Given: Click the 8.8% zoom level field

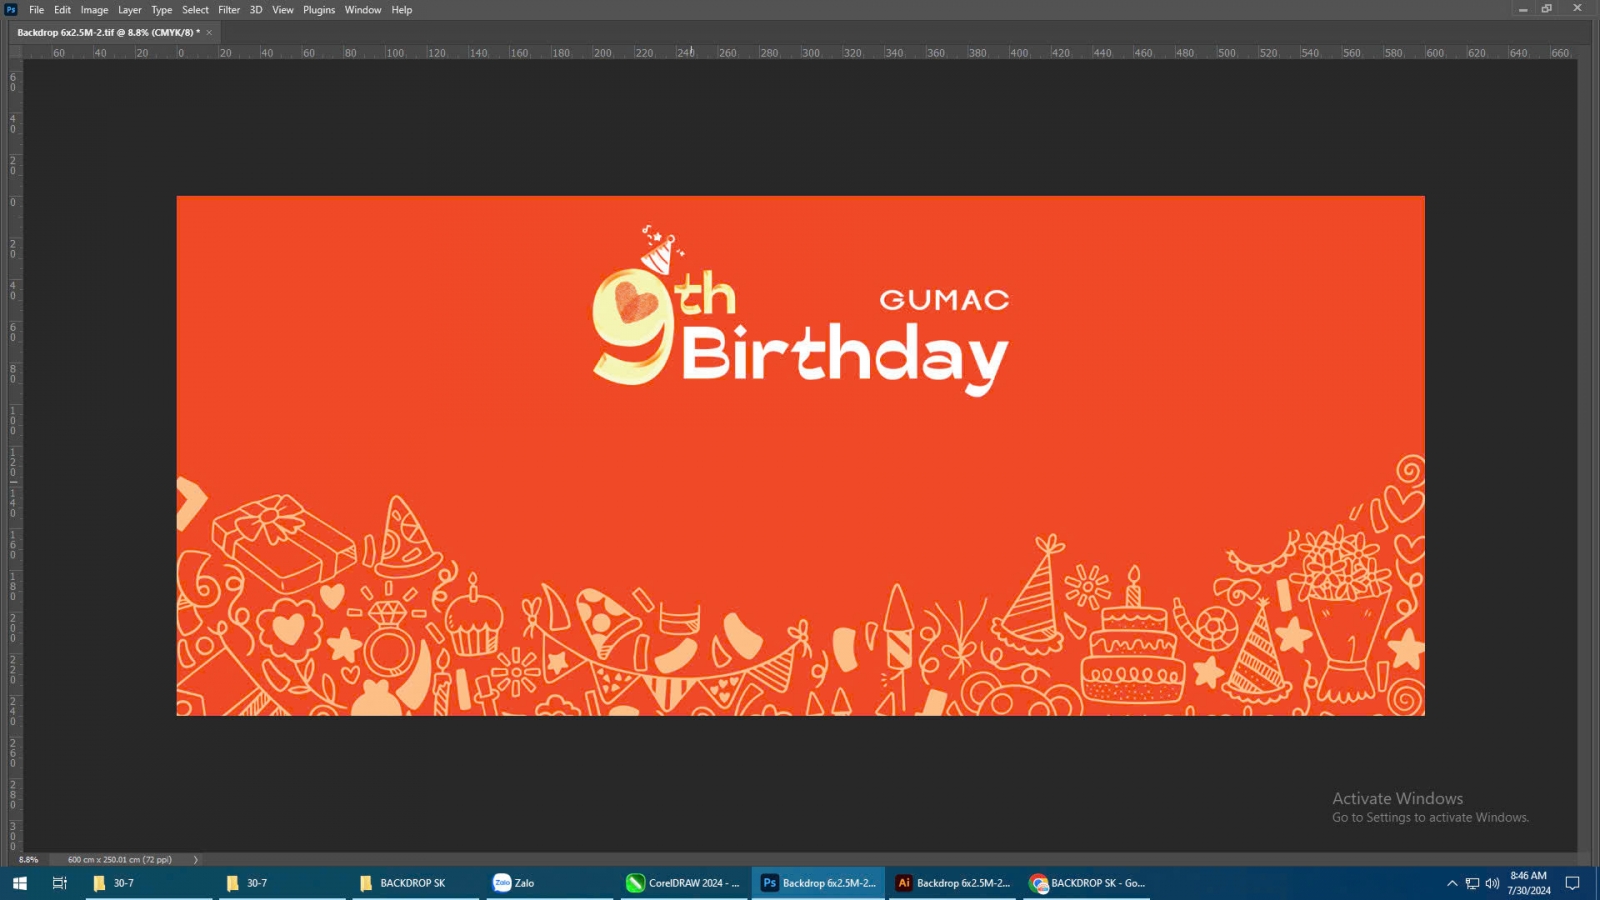Looking at the screenshot, I should coord(29,860).
